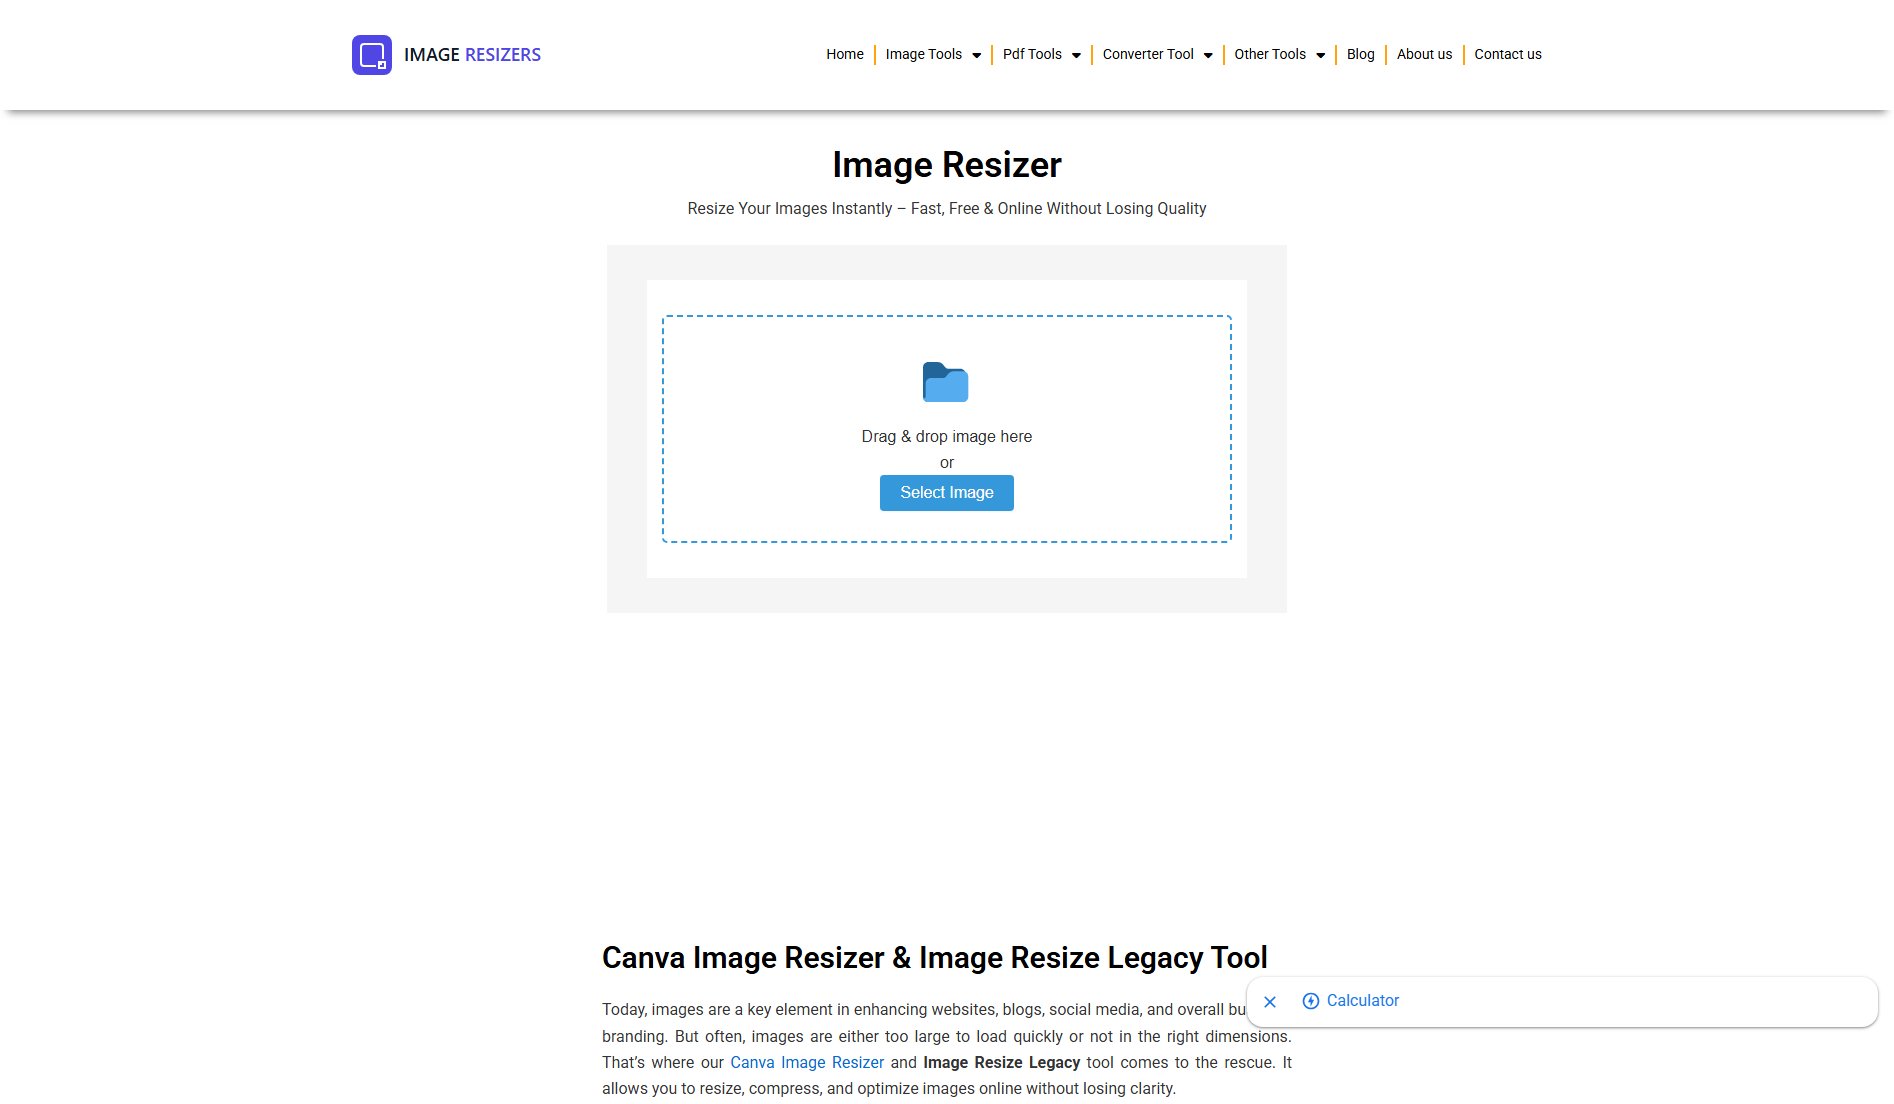The height and width of the screenshot is (1104, 1894).
Task: Expand the Image Tools dropdown arrow
Action: (x=976, y=56)
